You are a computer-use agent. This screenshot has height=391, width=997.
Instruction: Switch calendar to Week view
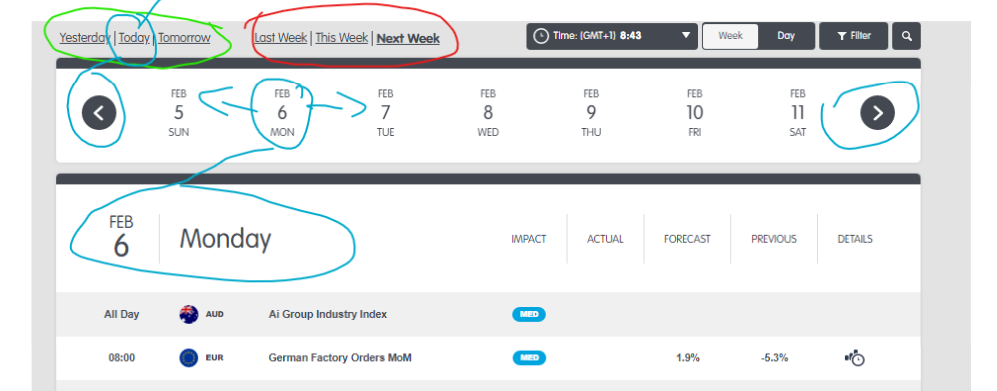click(x=731, y=36)
